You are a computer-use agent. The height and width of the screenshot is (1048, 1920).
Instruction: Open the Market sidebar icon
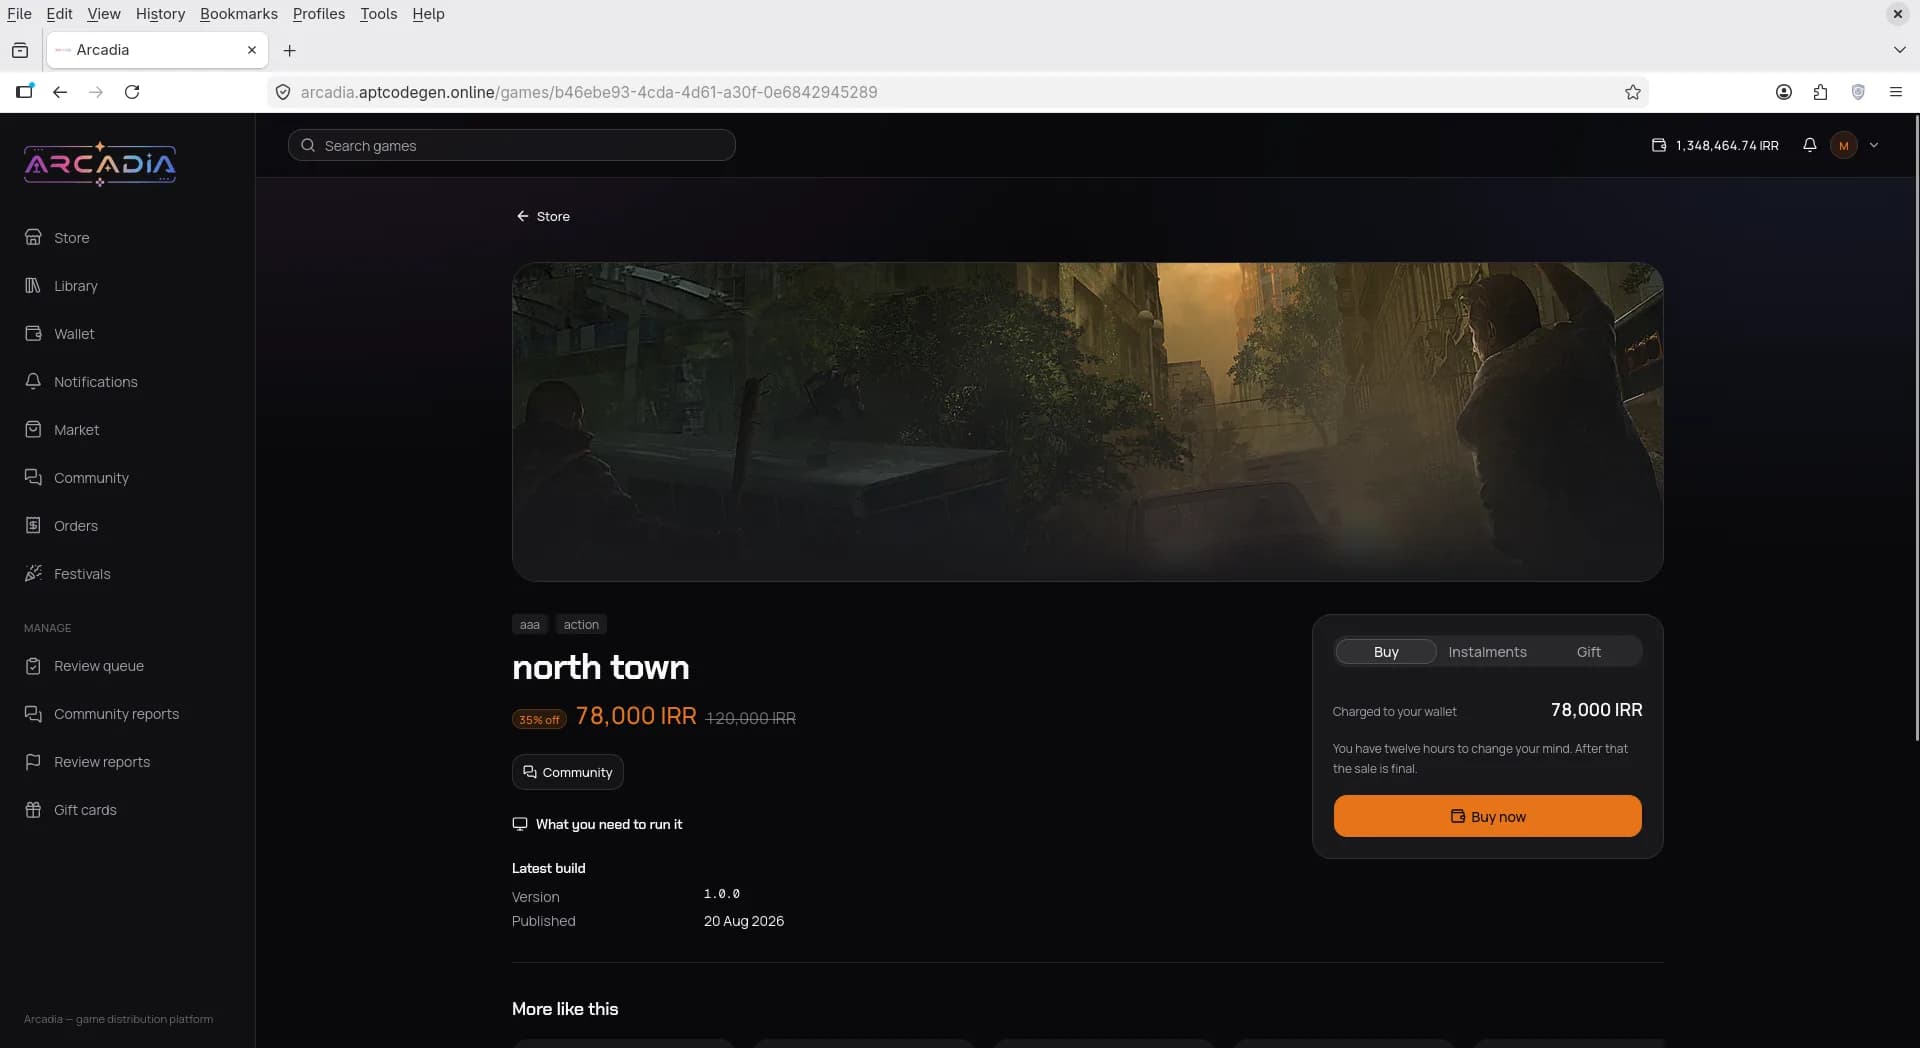(33, 429)
